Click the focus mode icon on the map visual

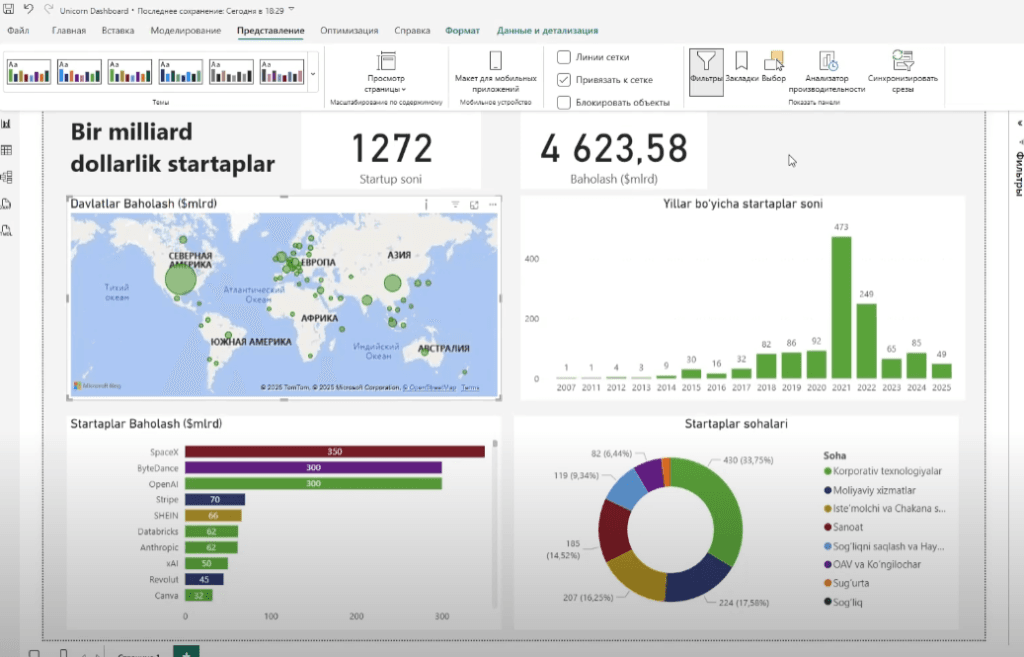(x=474, y=204)
